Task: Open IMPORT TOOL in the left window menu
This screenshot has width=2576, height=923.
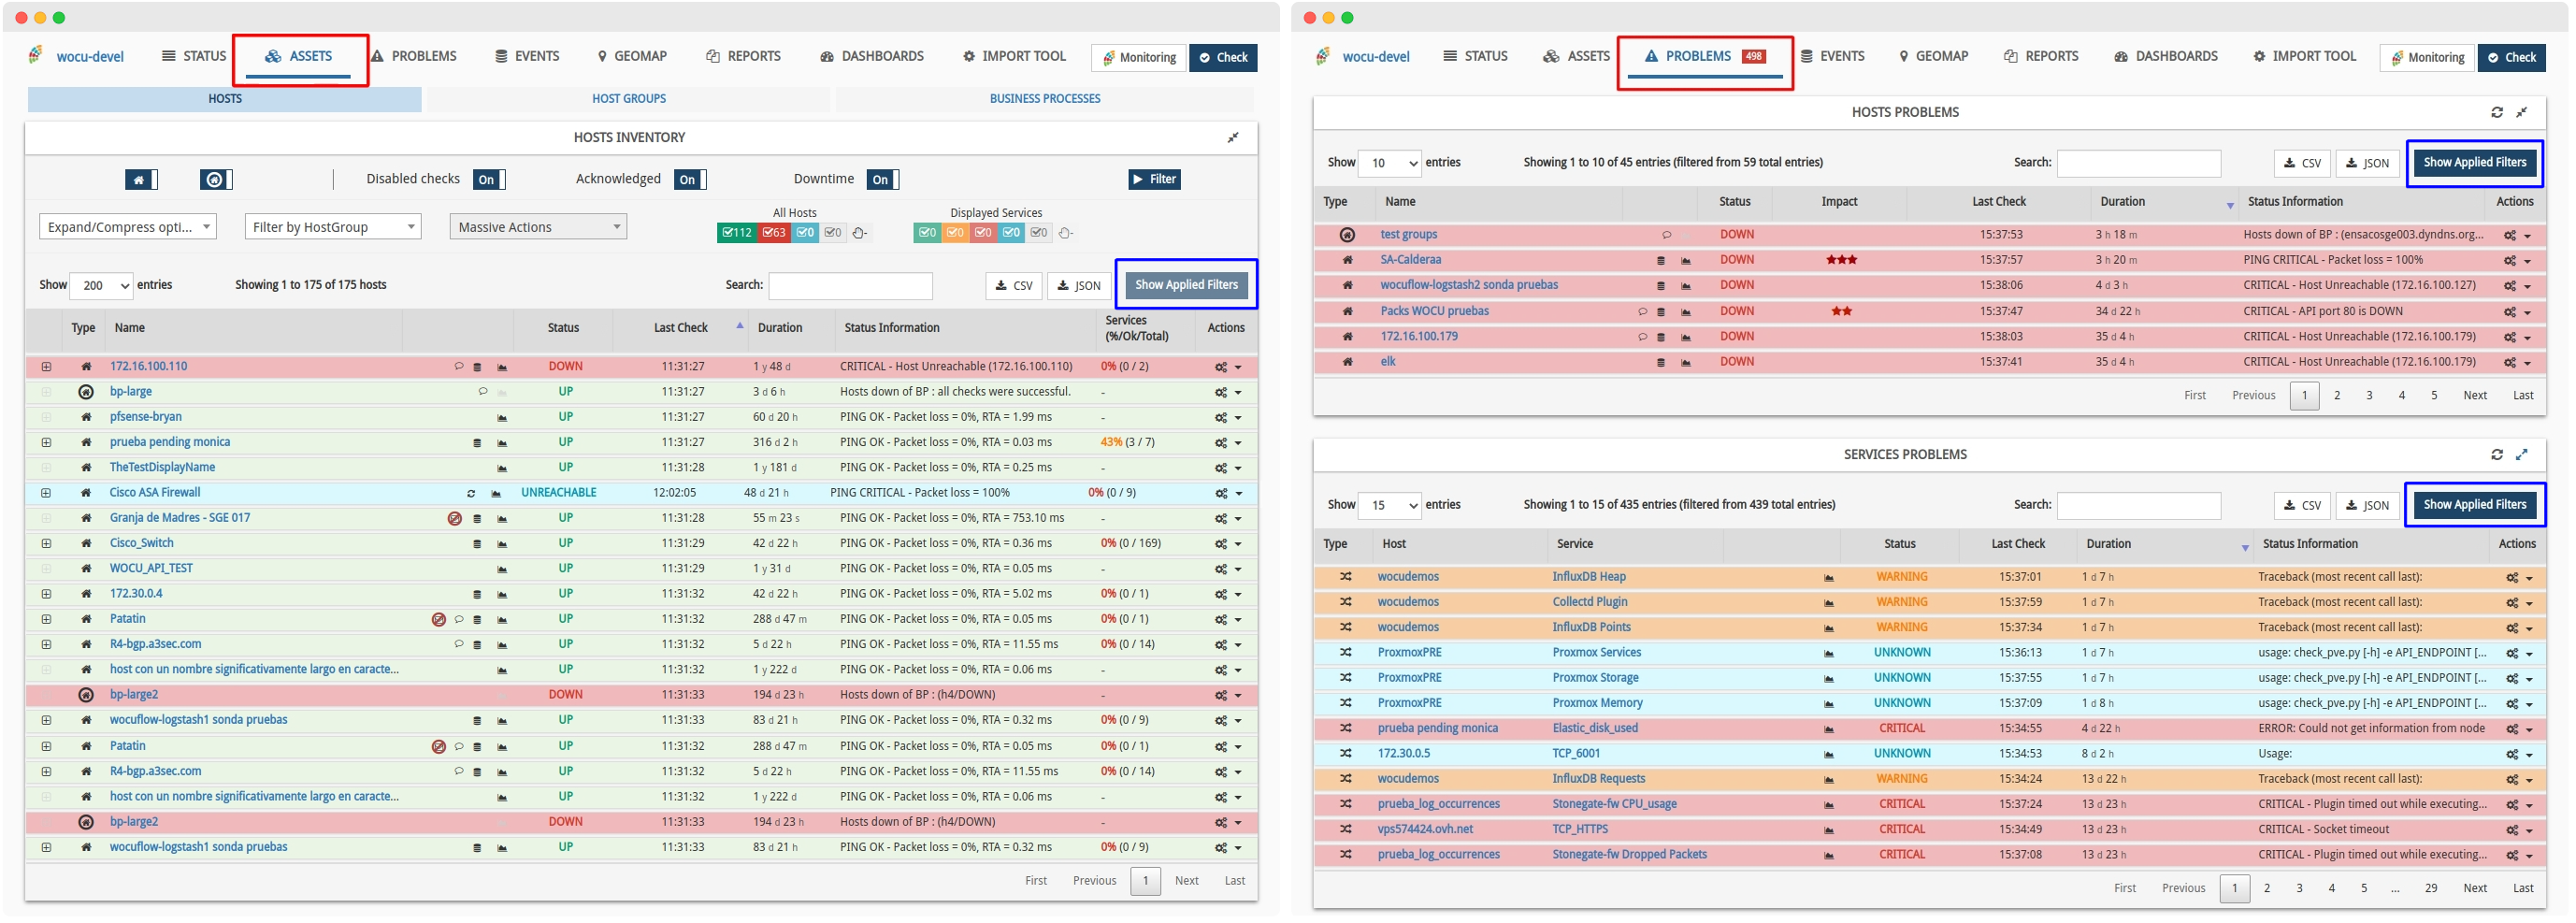Action: [1015, 56]
